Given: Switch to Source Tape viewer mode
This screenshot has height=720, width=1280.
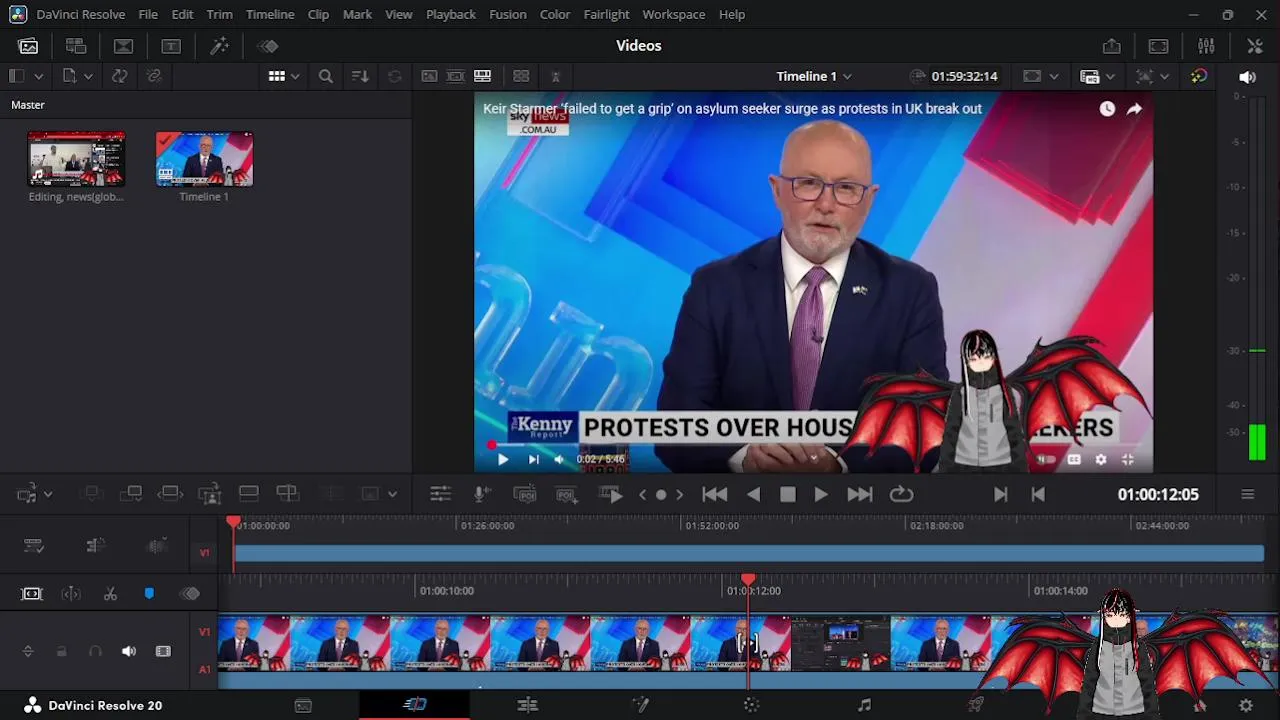Looking at the screenshot, I should pos(456,76).
